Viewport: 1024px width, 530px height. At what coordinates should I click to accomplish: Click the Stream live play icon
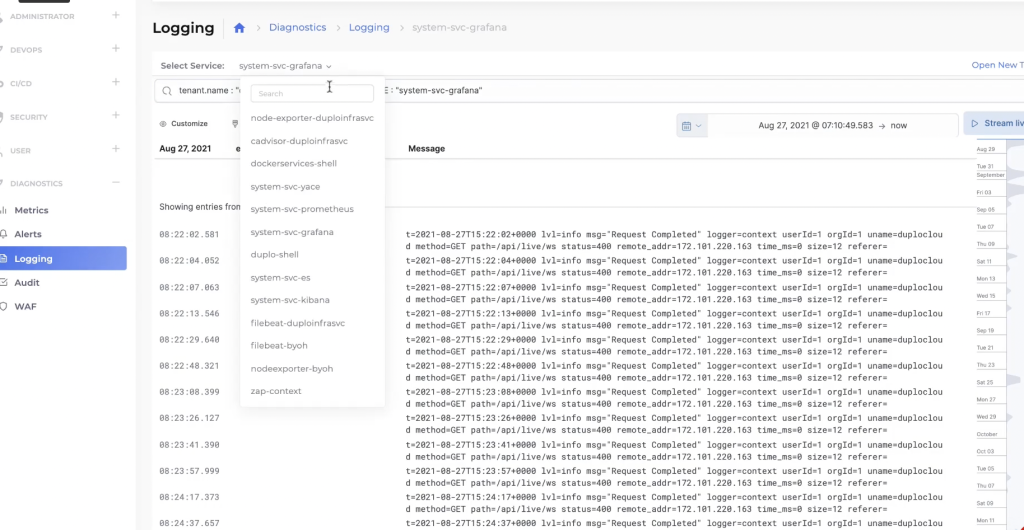[x=974, y=124]
